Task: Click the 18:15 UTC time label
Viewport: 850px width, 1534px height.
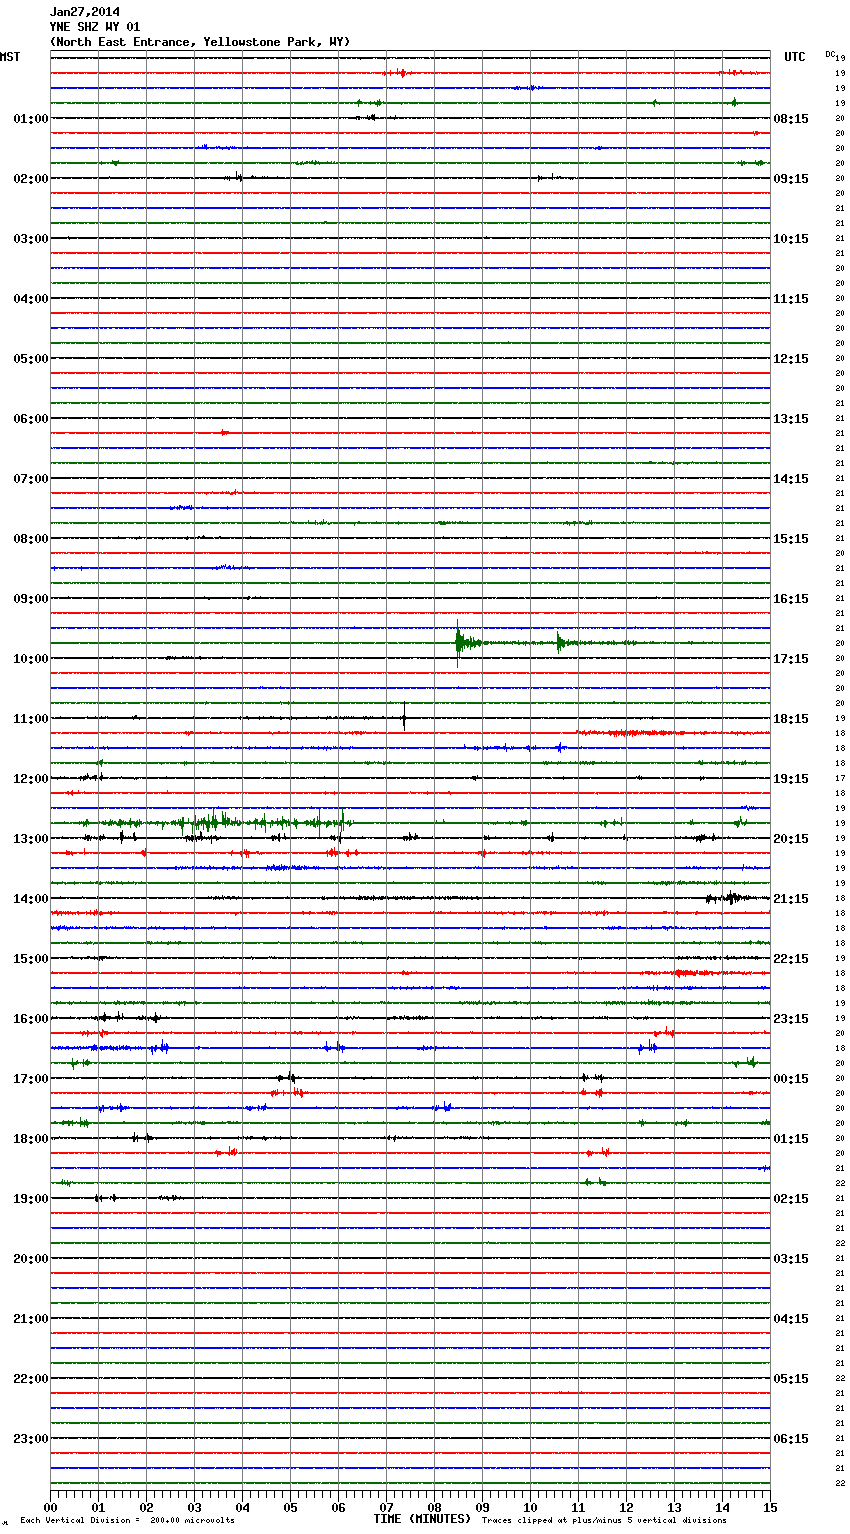Action: click(x=791, y=719)
